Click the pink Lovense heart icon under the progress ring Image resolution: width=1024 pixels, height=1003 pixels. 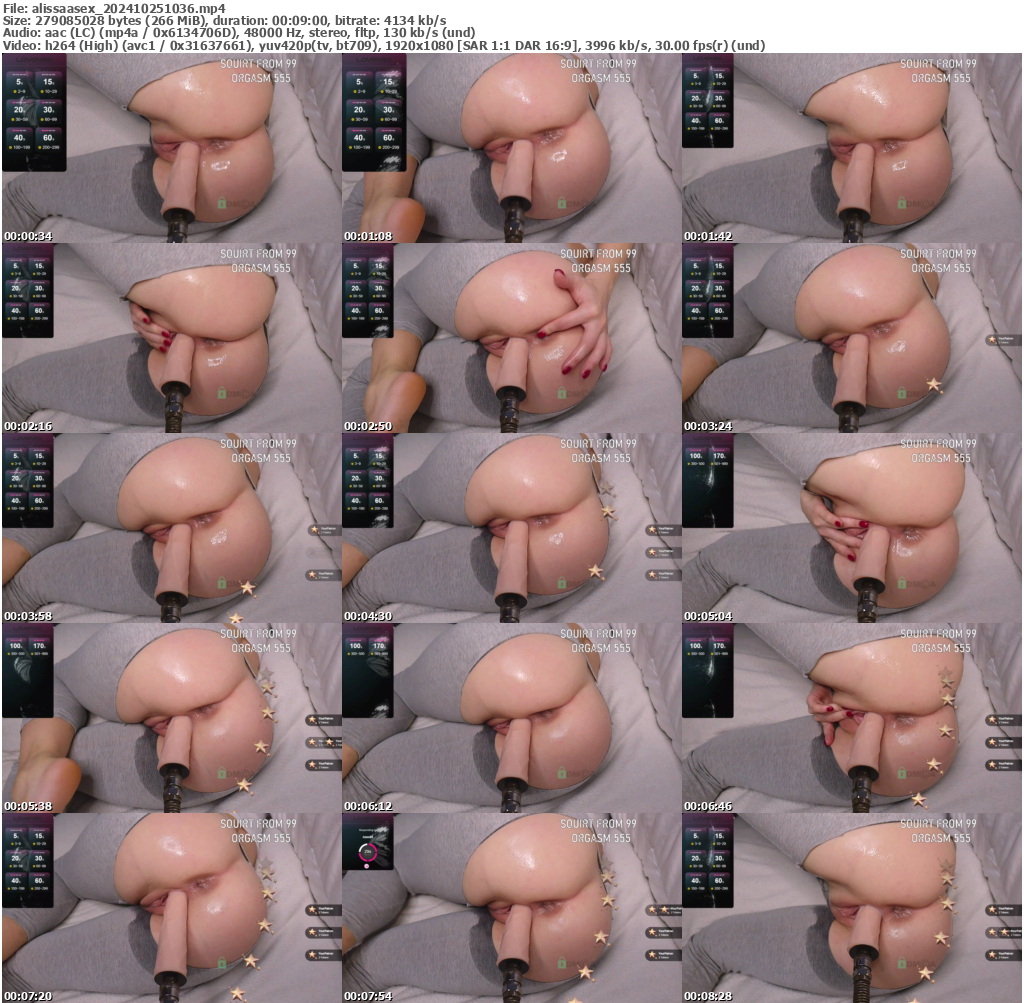pos(367,866)
